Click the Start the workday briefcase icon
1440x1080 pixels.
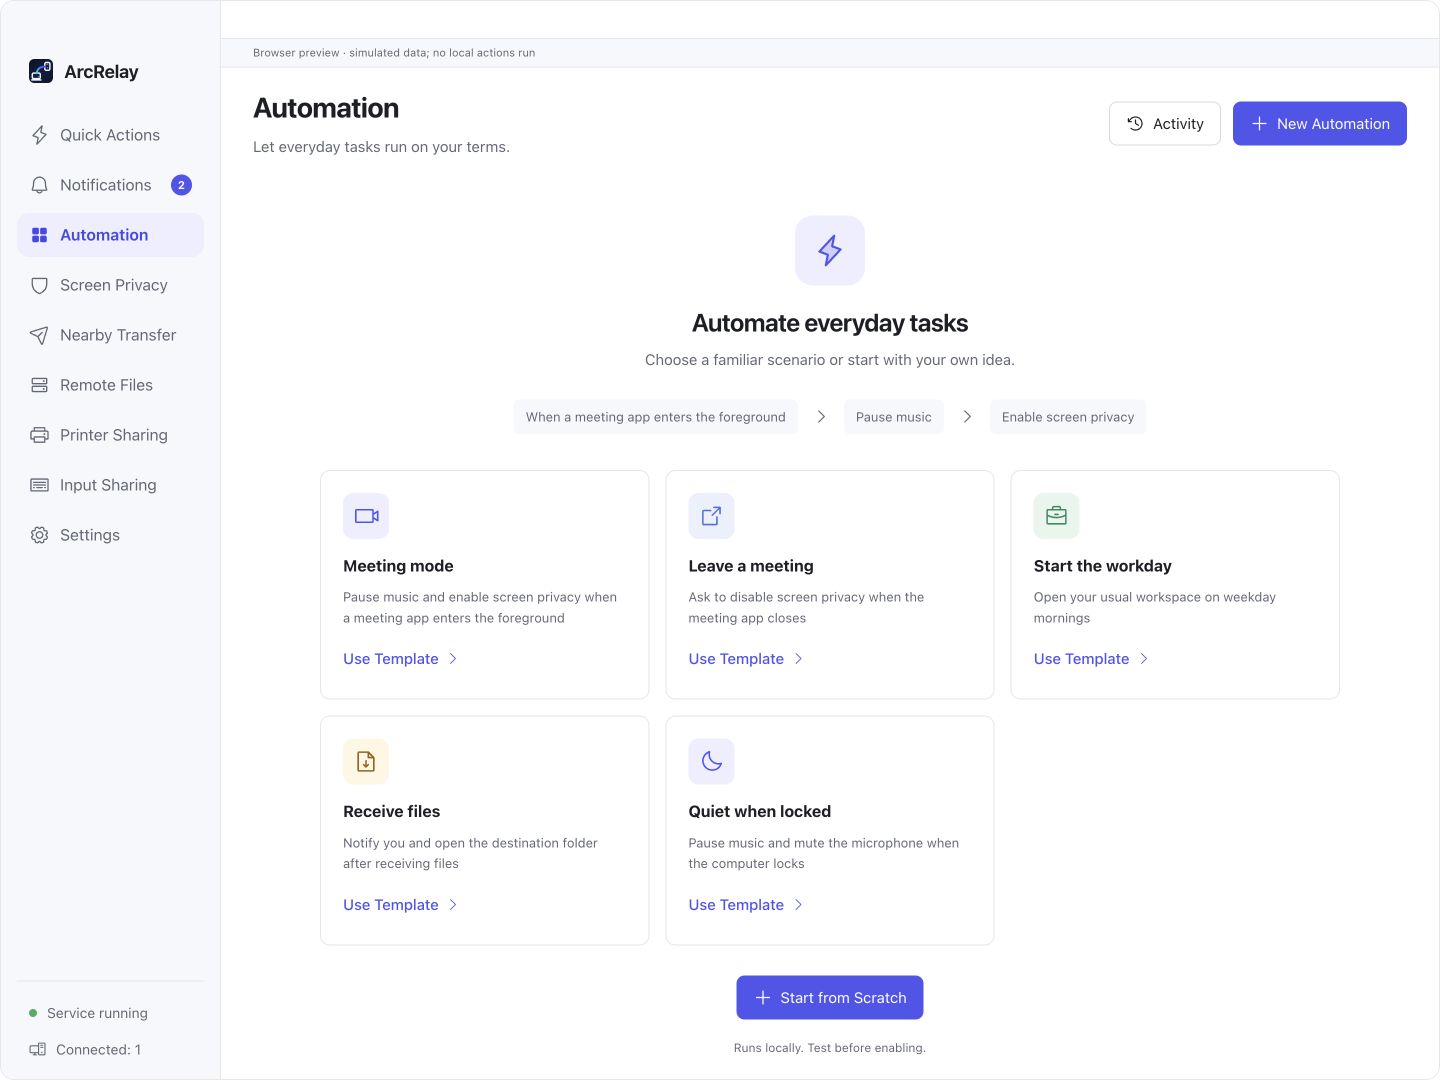click(1056, 516)
